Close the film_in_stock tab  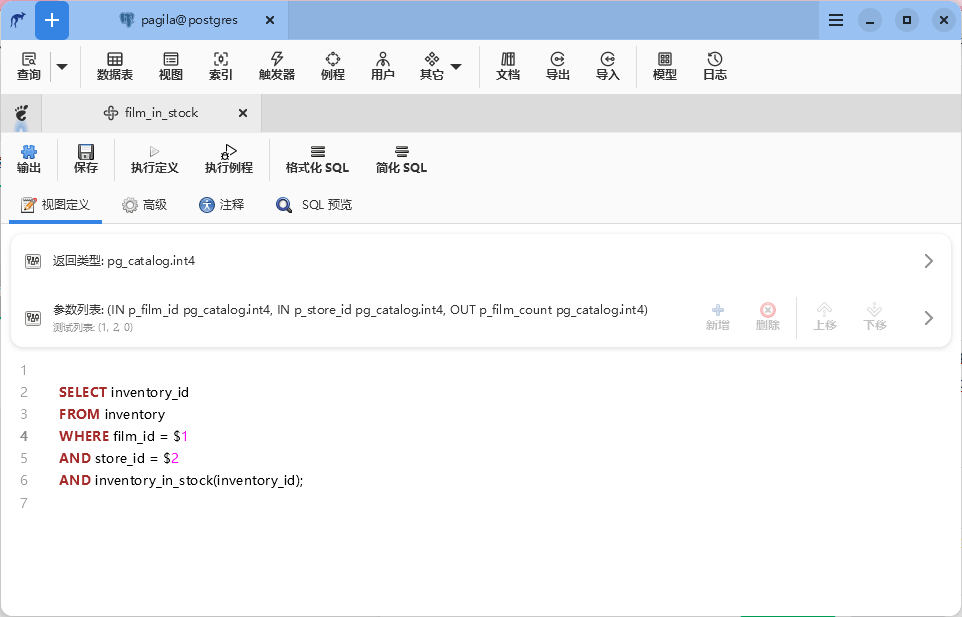coord(243,113)
